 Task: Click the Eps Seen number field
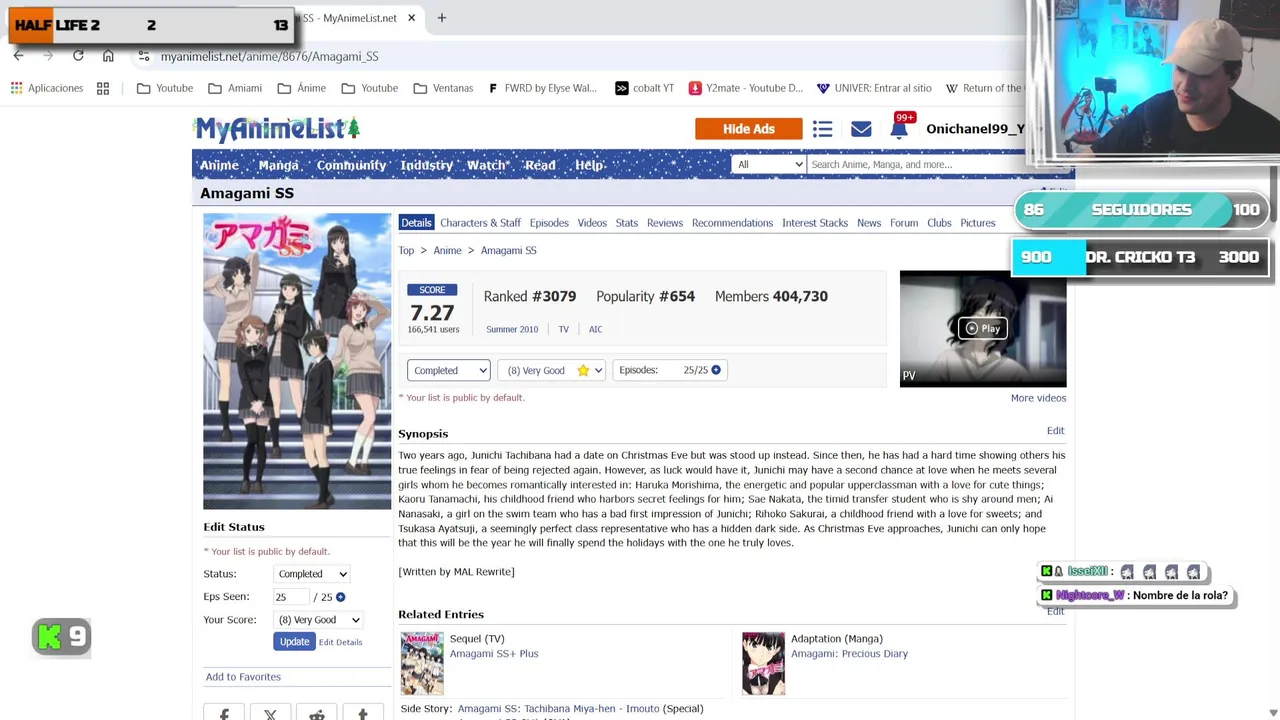[x=290, y=597]
